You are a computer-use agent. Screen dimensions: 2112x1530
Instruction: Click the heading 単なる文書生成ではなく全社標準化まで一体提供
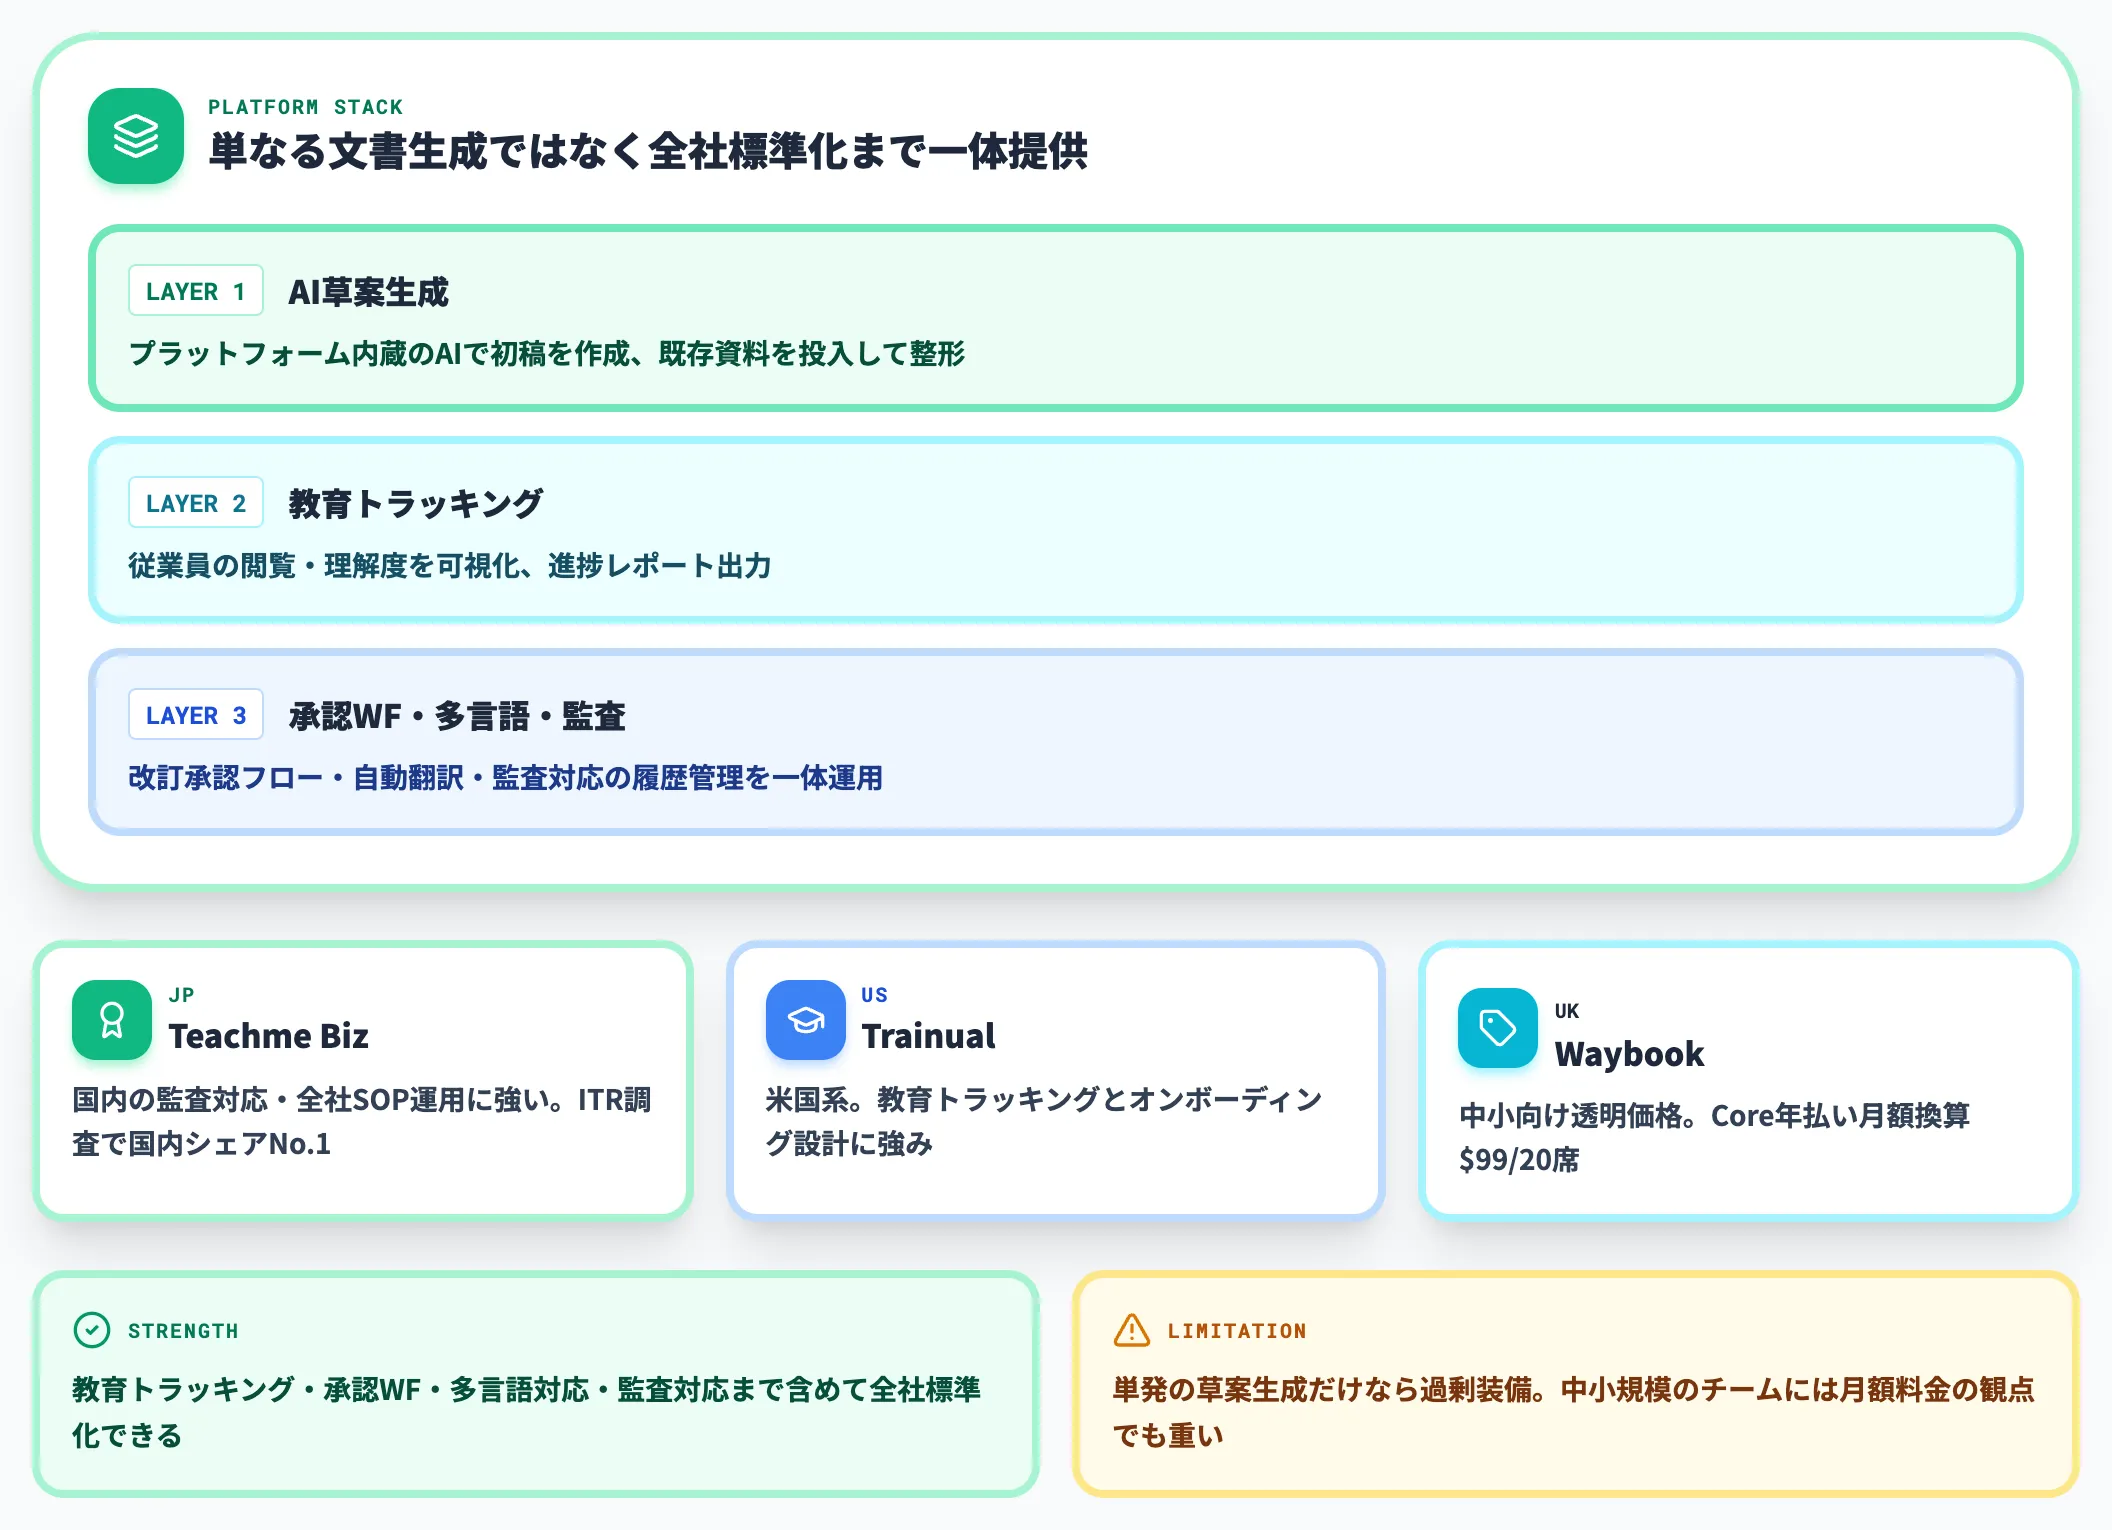click(648, 152)
